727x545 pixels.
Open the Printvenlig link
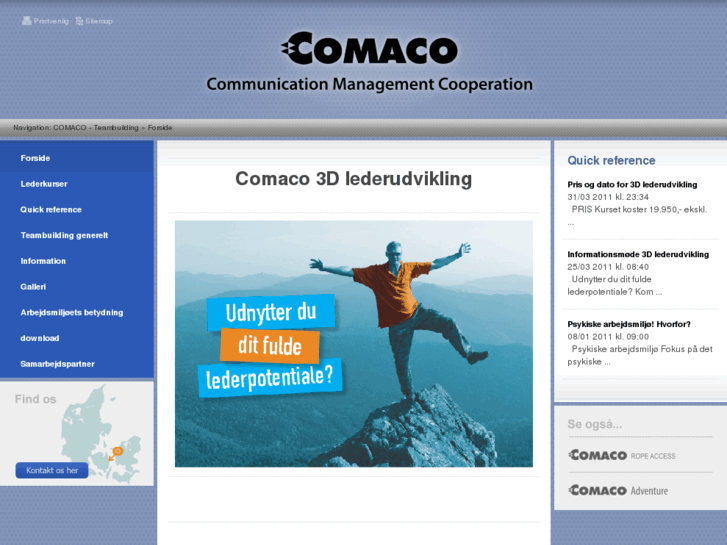51,21
